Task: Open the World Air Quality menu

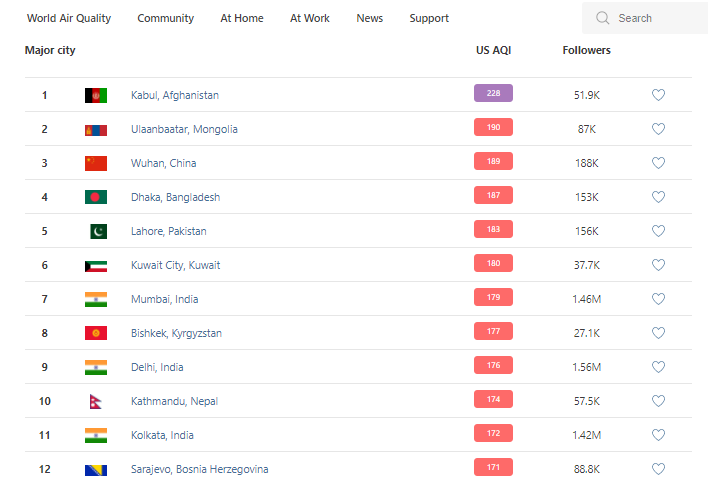Action: pyautogui.click(x=69, y=18)
